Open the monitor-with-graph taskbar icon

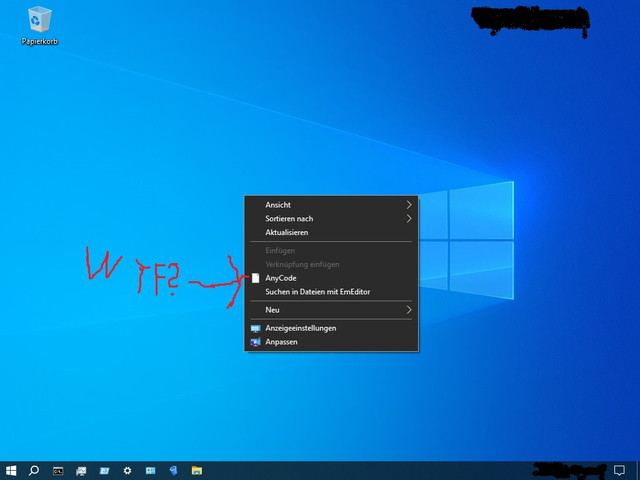81,471
